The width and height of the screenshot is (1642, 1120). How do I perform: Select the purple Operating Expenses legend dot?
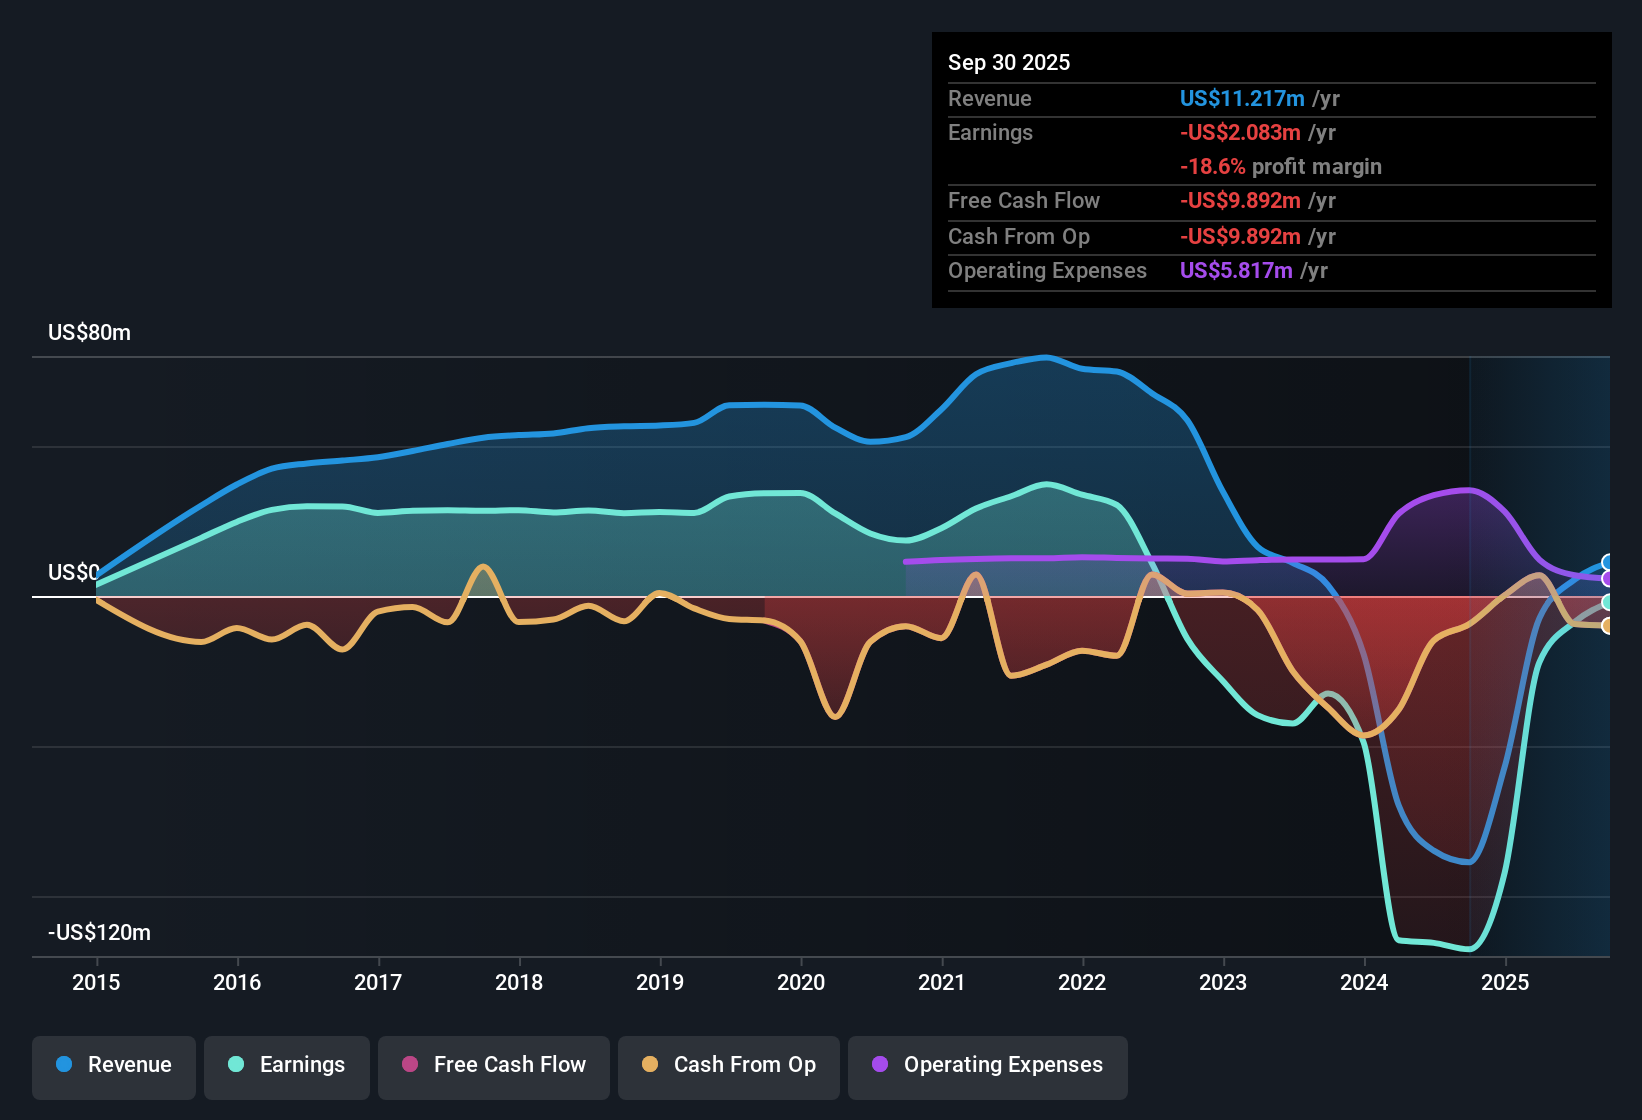pos(878,1065)
